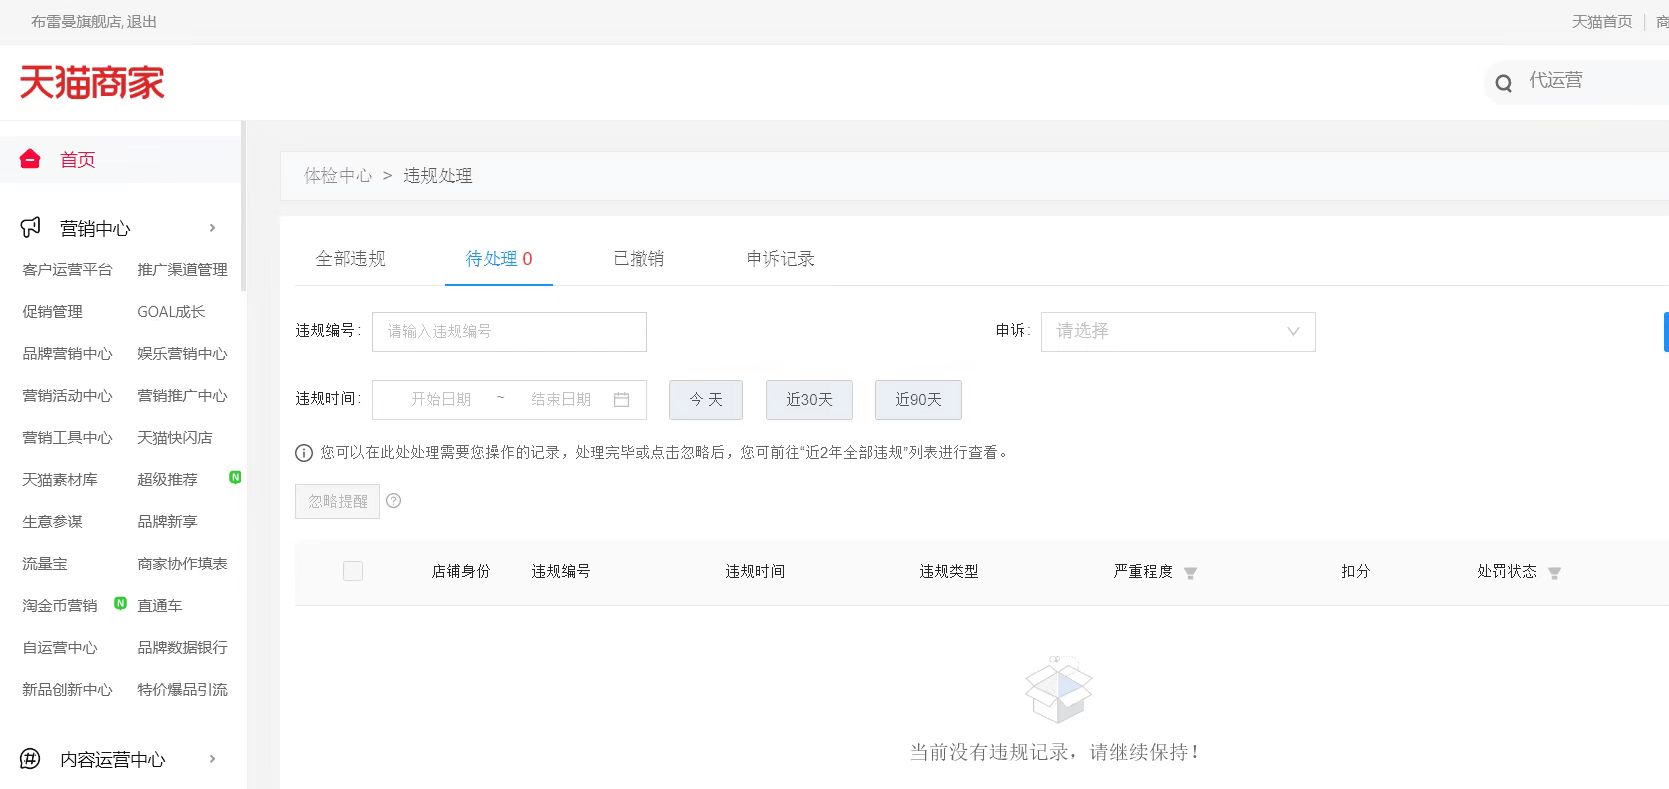Click the 违规类型 column header
1669x789 pixels.
pyautogui.click(x=949, y=572)
